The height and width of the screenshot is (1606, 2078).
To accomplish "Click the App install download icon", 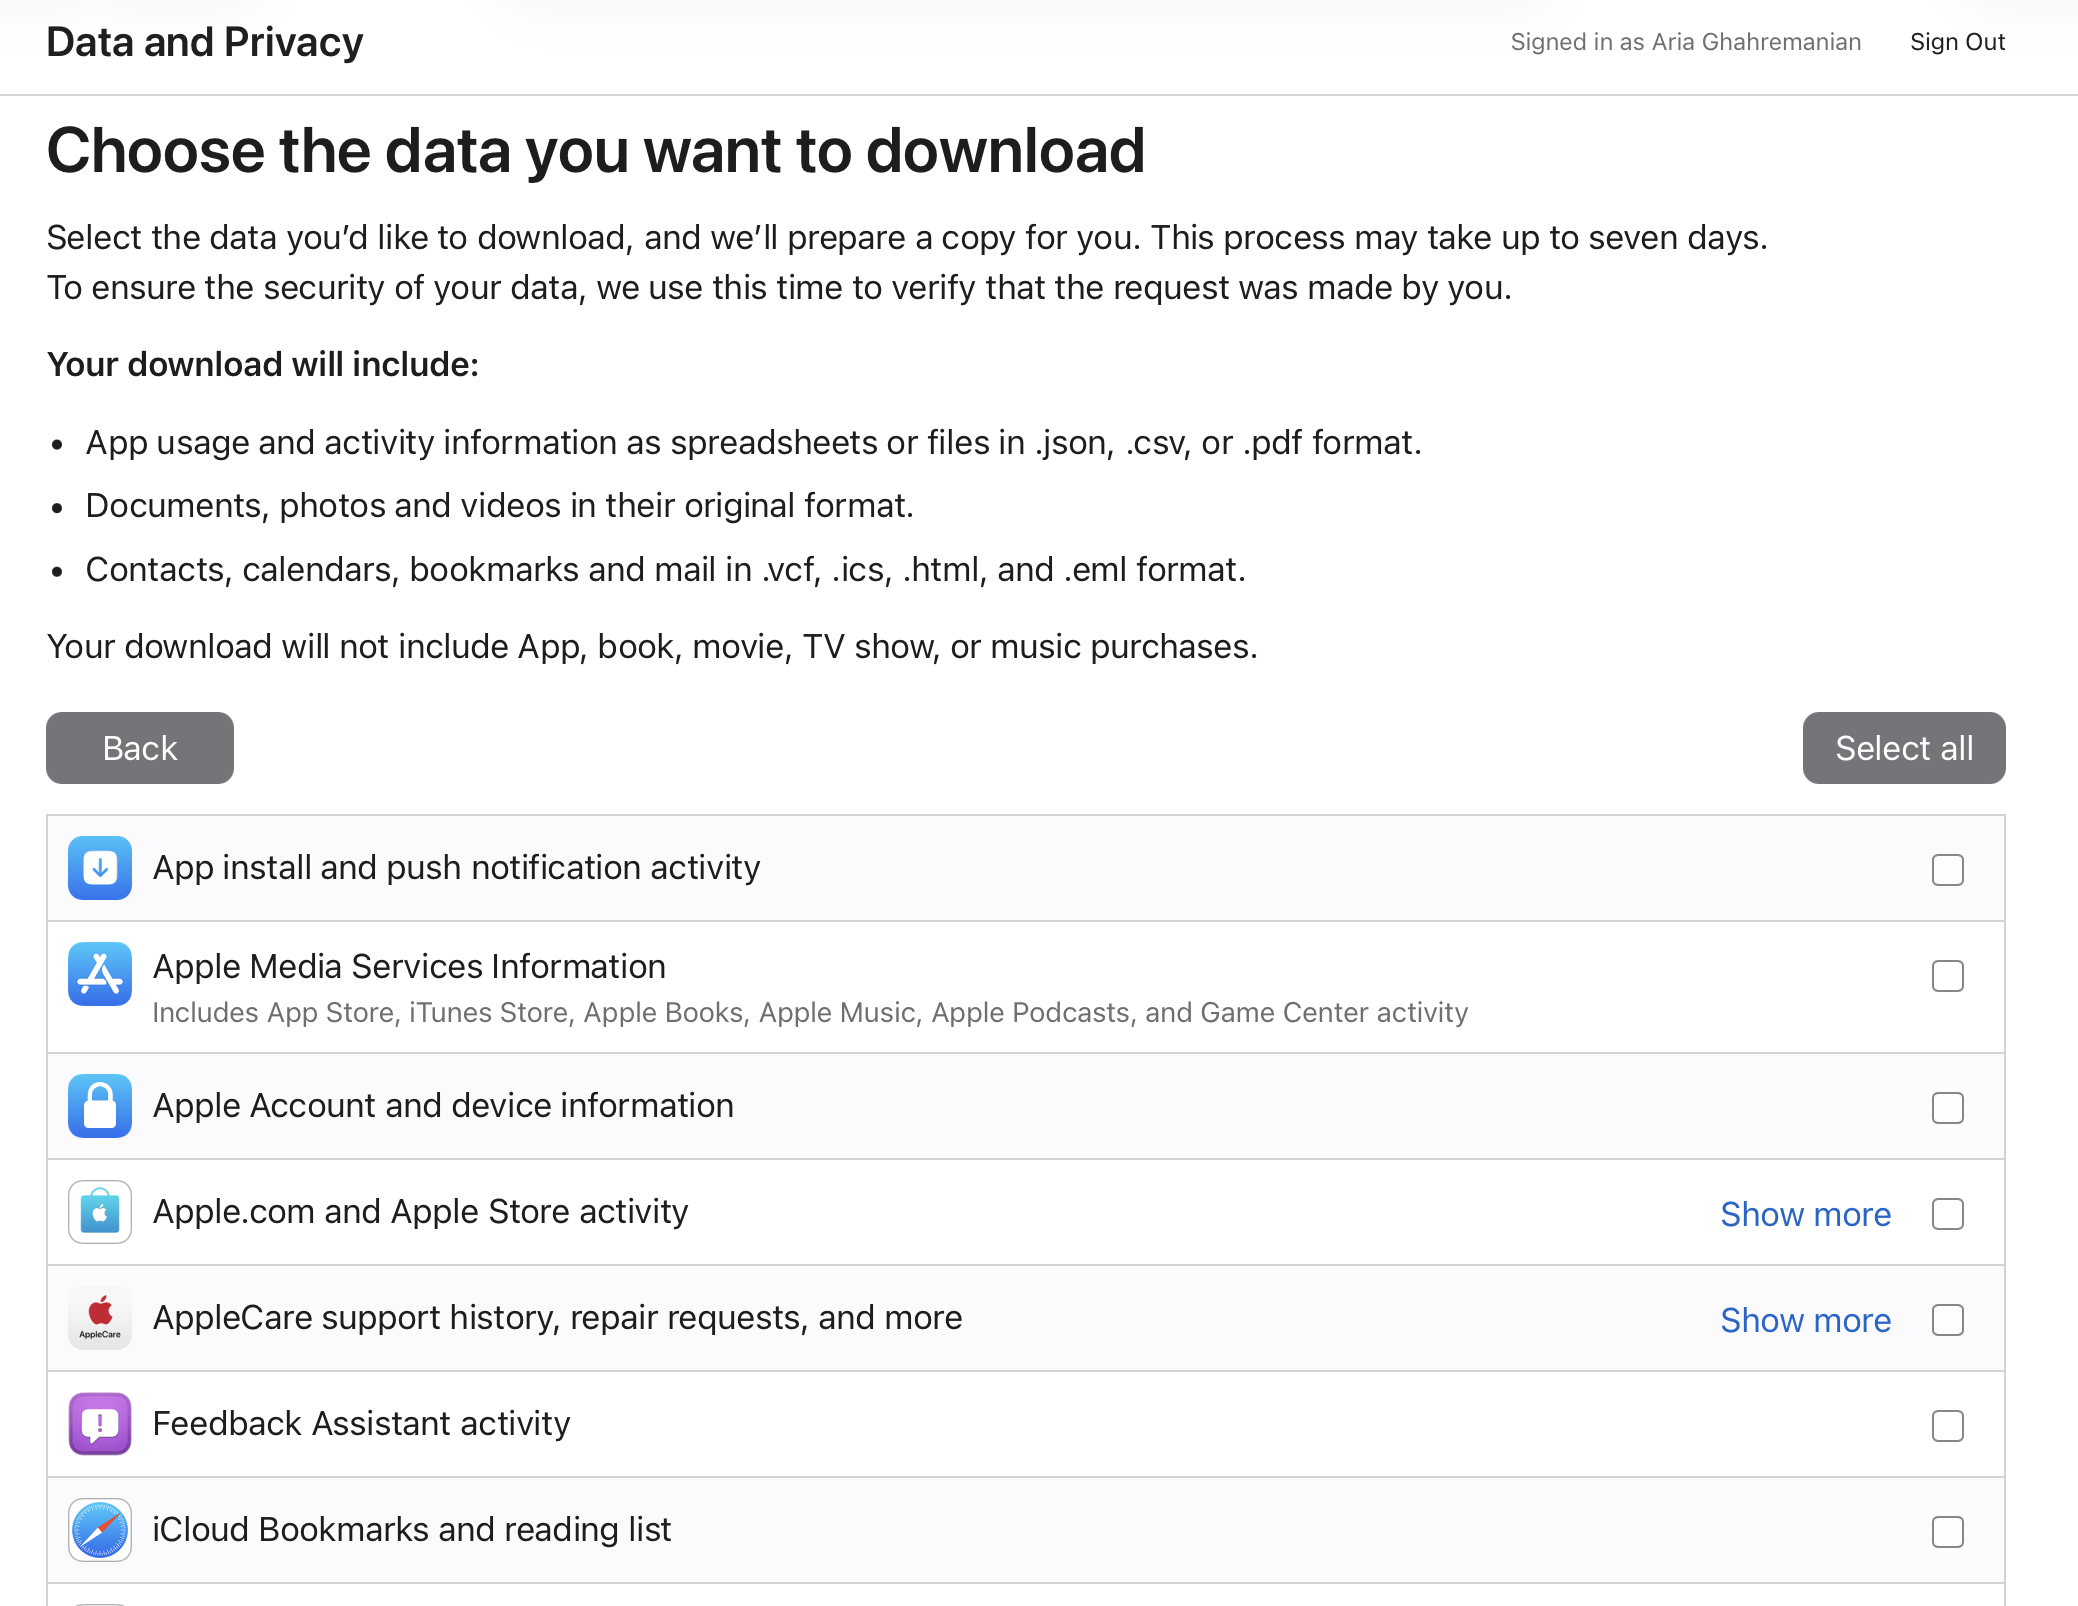I will [x=100, y=868].
